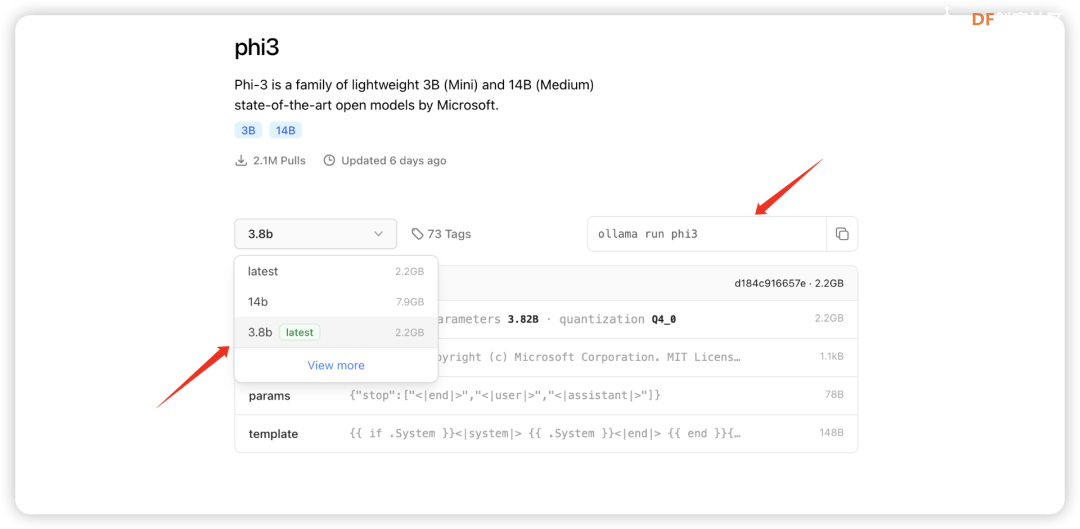
Task: Pick the 3.8b tag marked latest
Action: 336,332
